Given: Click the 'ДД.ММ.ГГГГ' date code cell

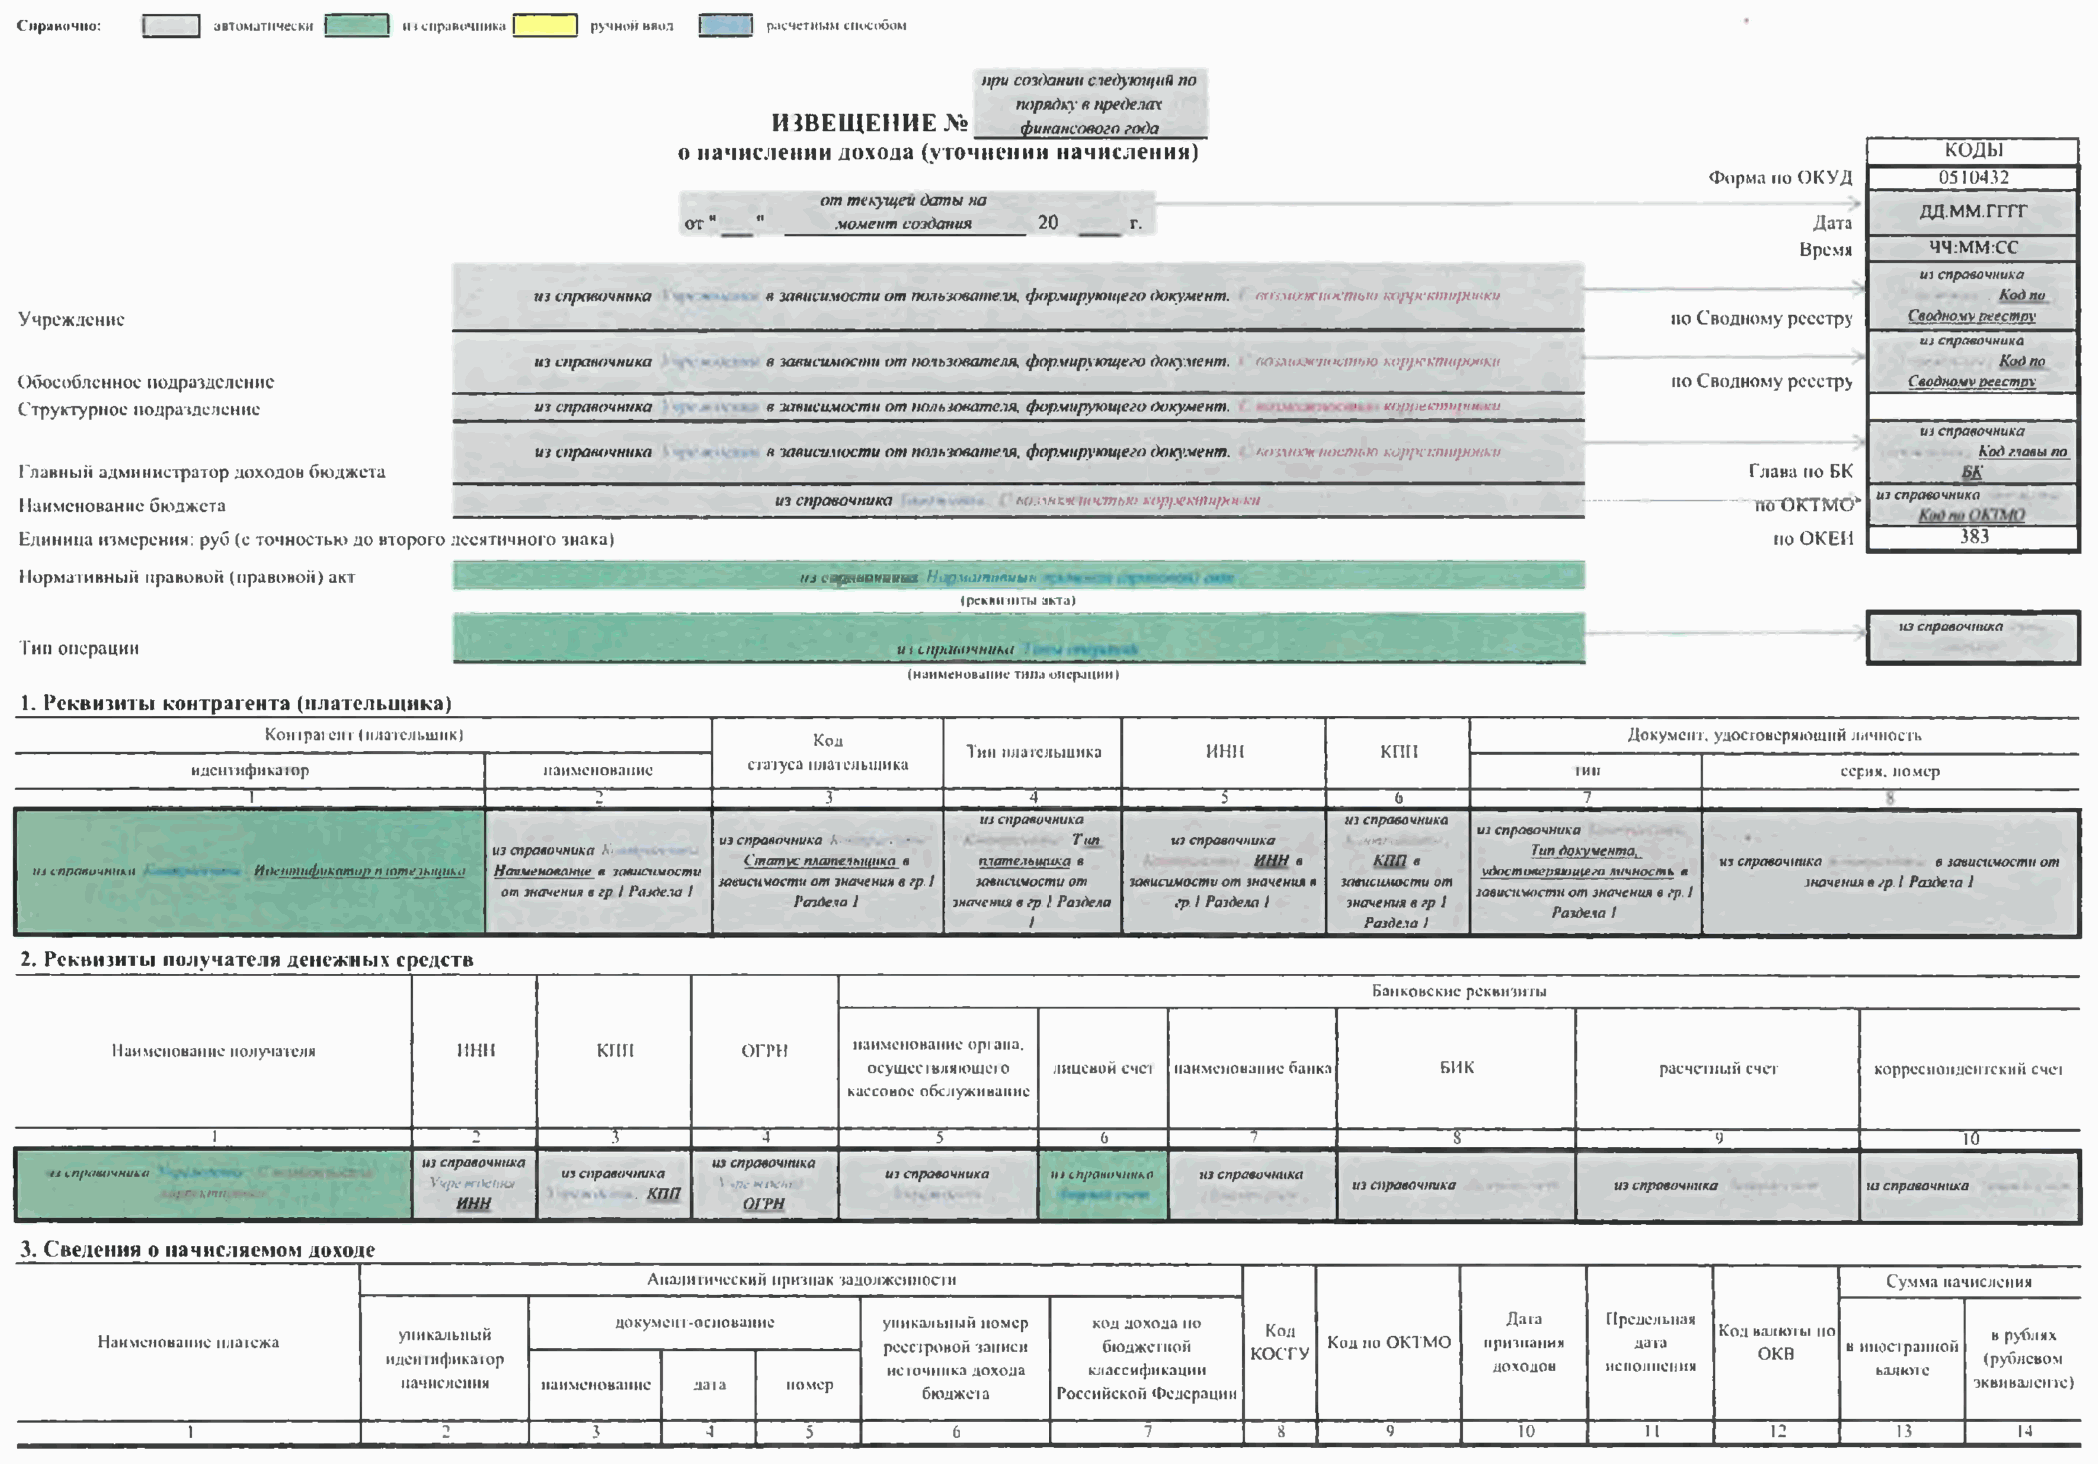Looking at the screenshot, I should coord(1972,212).
